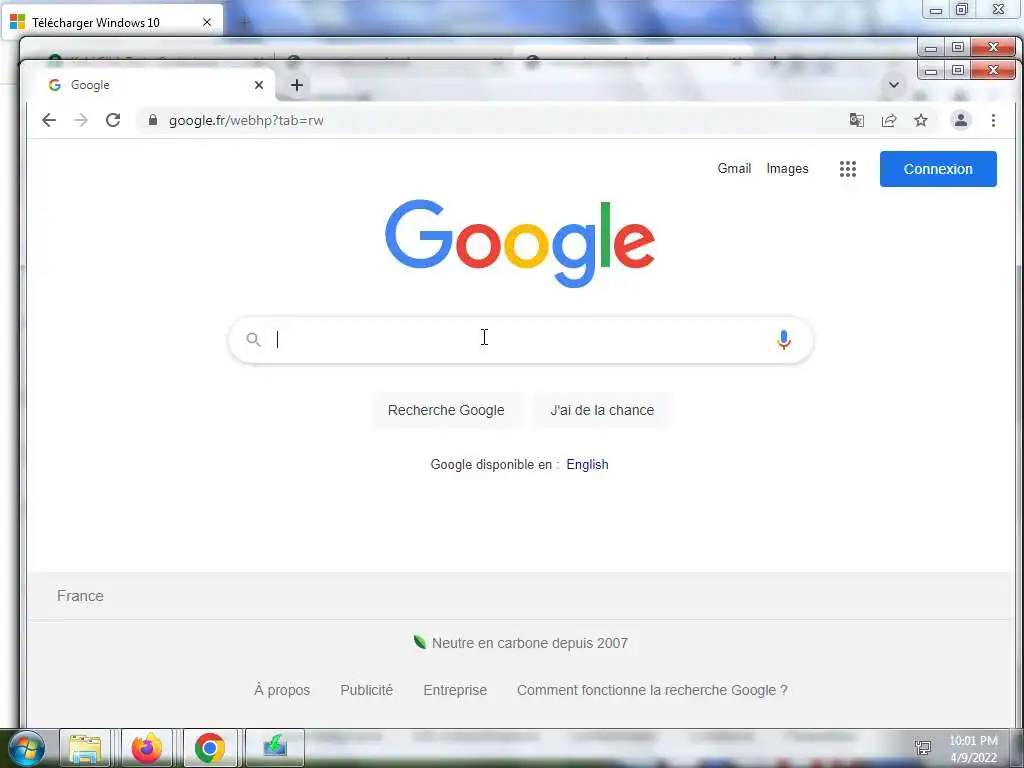Viewport: 1024px width, 768px height.
Task: Open the translate page icon
Action: click(x=856, y=120)
